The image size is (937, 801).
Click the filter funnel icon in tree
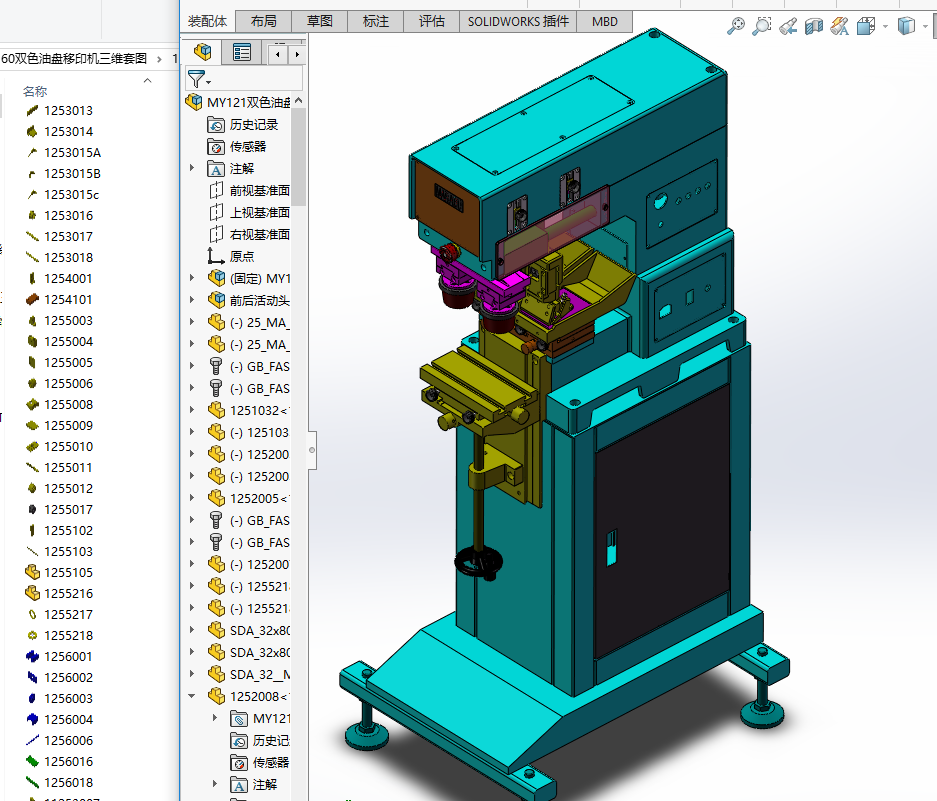coord(196,79)
